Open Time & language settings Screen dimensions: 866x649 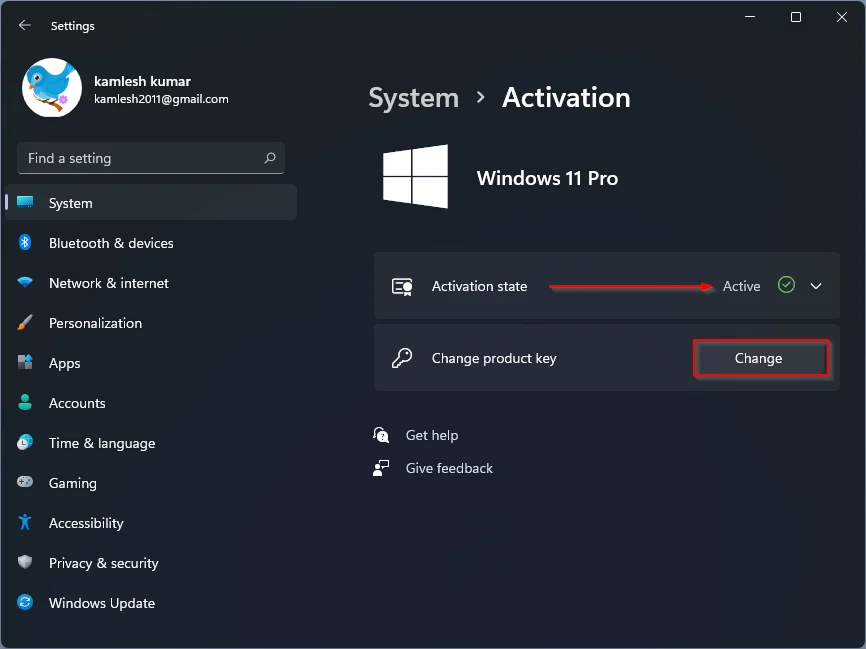coord(151,443)
